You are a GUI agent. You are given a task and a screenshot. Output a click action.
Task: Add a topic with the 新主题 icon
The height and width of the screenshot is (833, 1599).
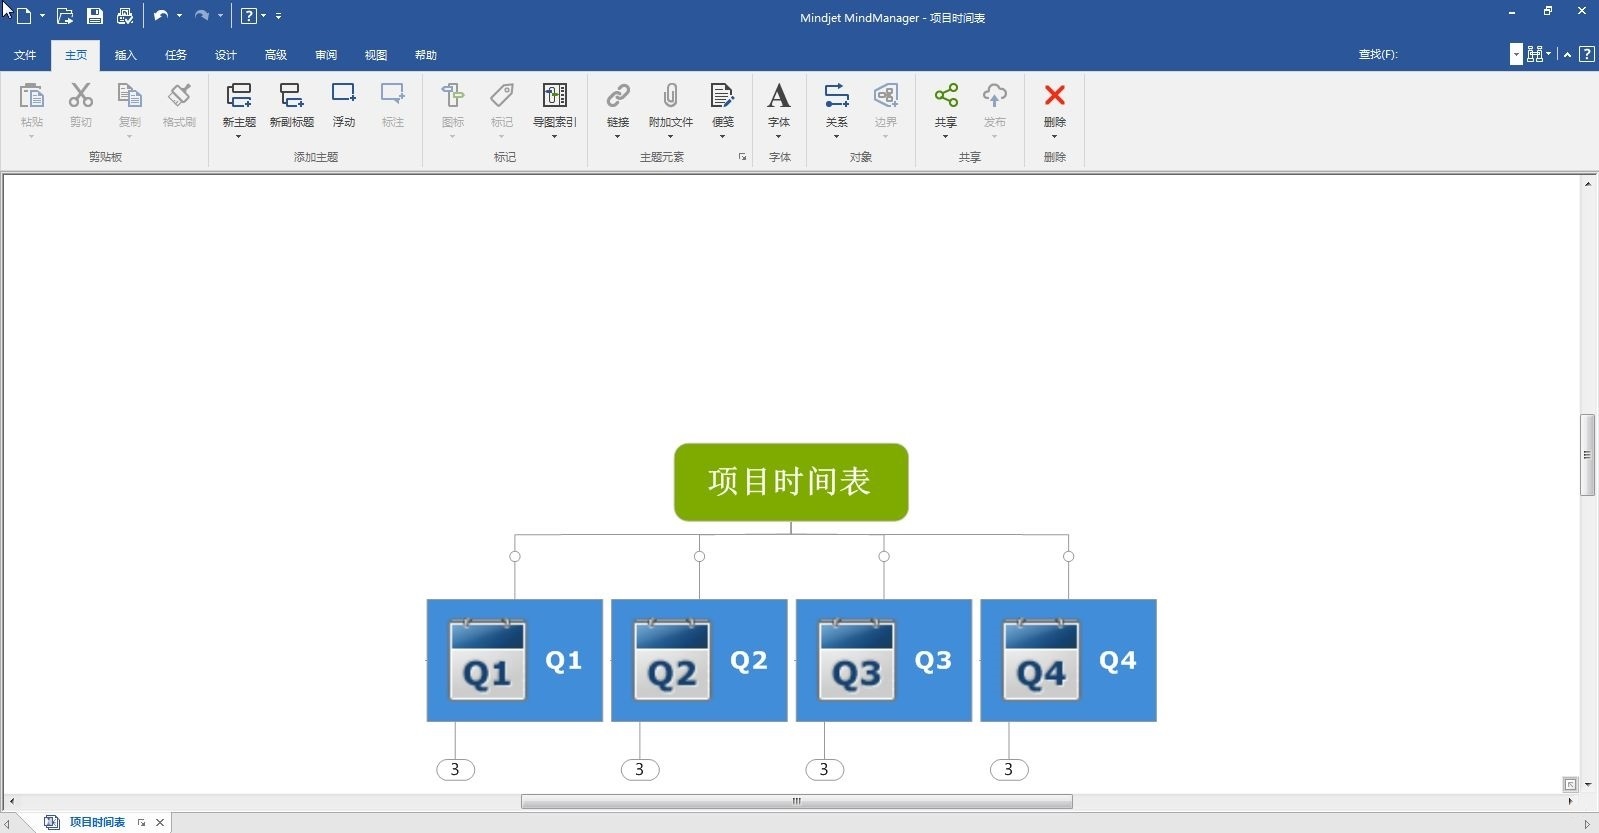(x=239, y=96)
